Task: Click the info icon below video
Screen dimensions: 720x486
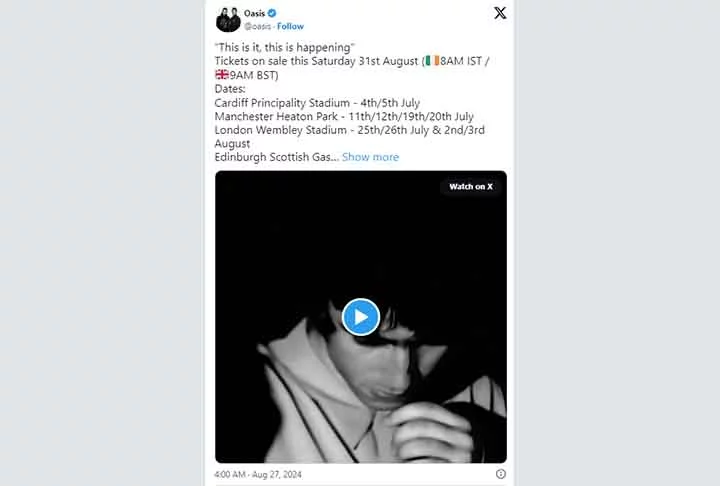Action: [500, 474]
